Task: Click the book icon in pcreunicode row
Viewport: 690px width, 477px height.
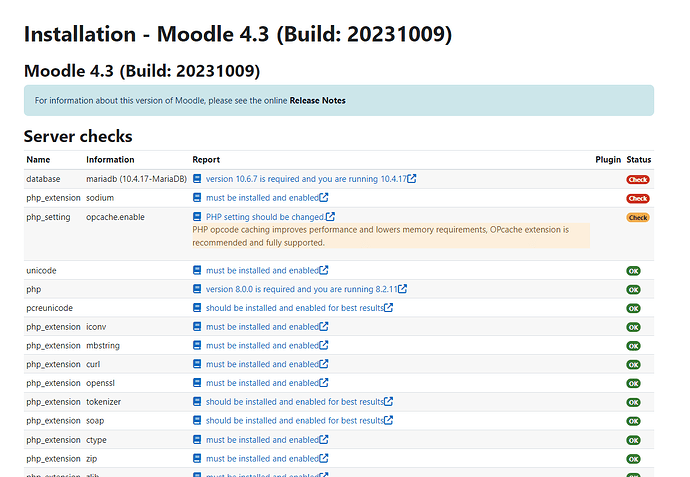Action: [x=197, y=308]
